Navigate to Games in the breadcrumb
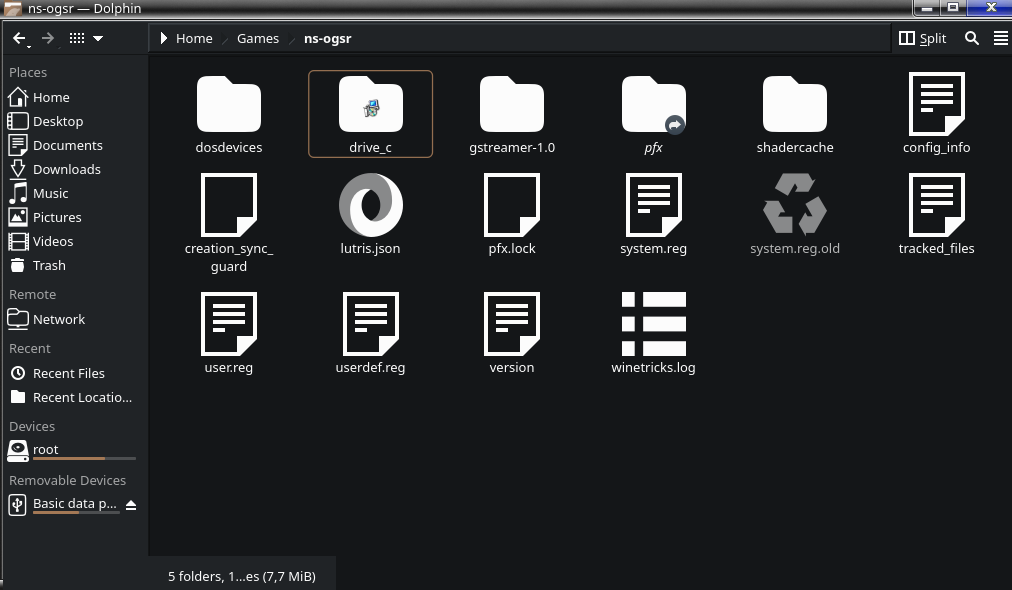The image size is (1012, 590). coord(257,38)
